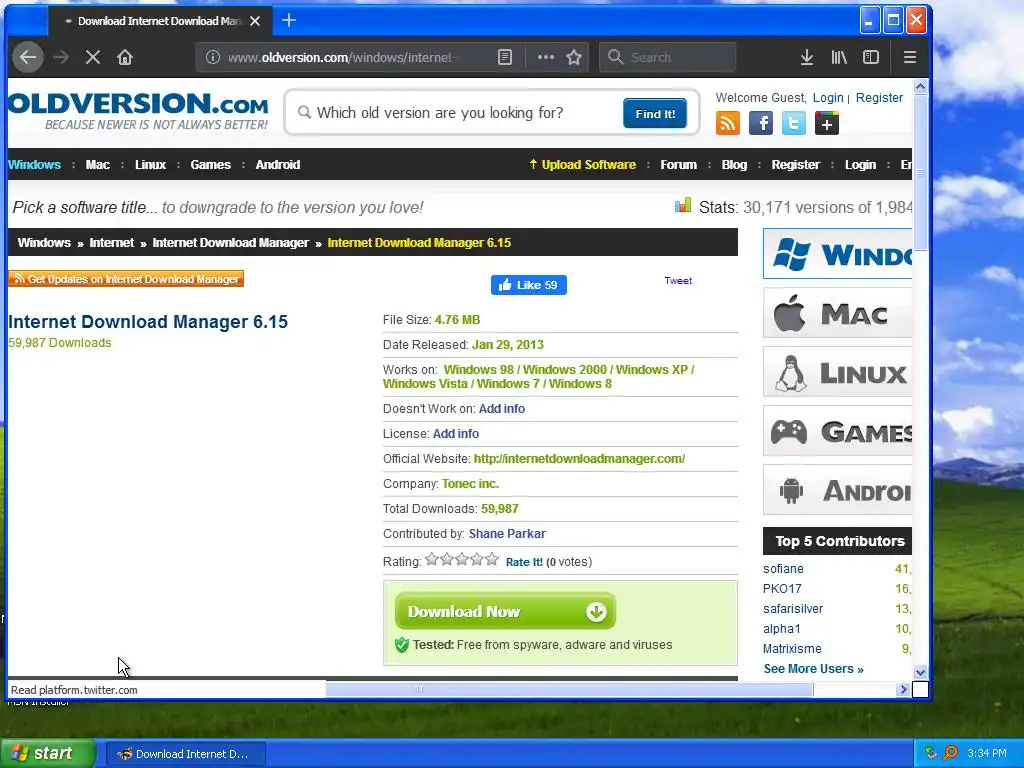Stop loading with the X button

[x=93, y=57]
